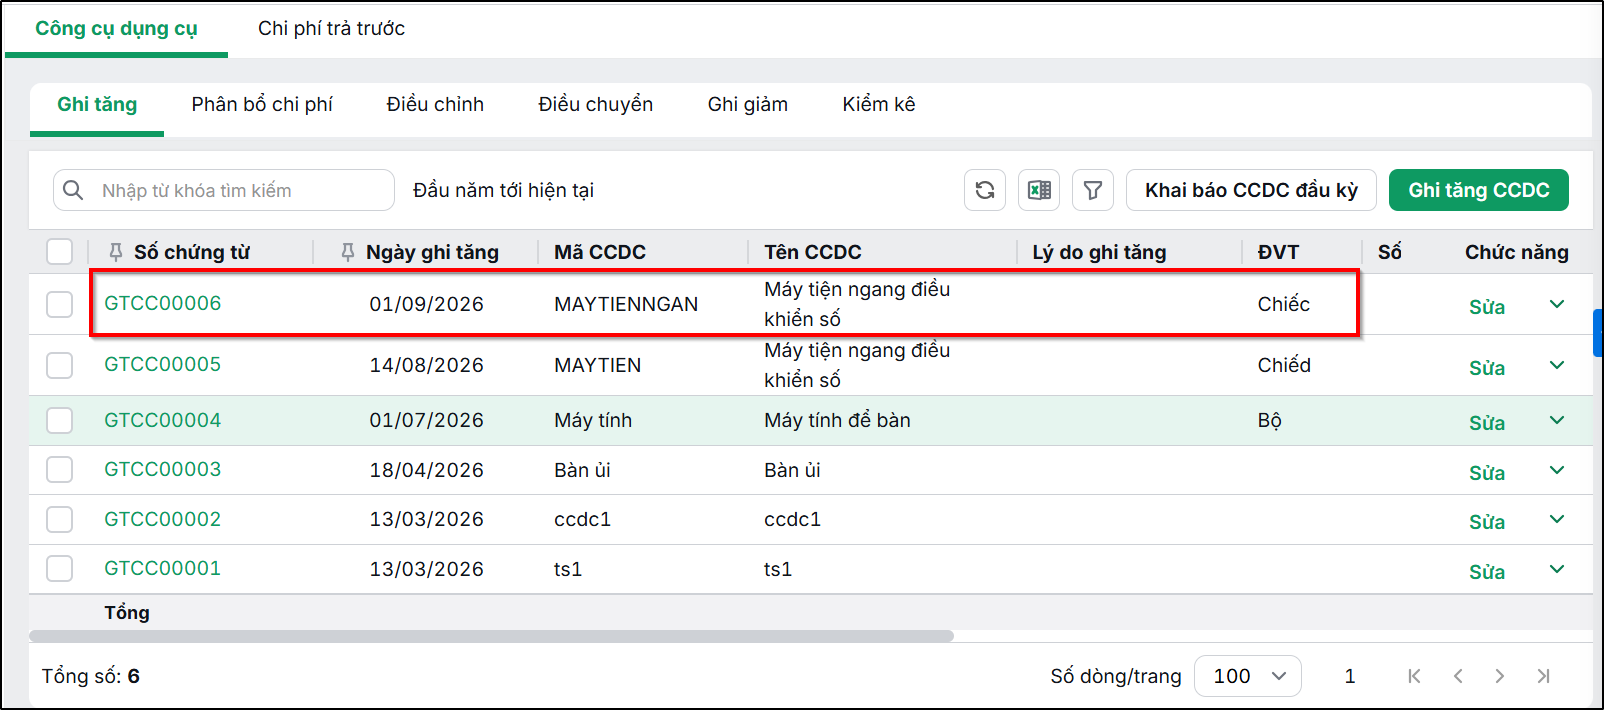Click the pin icon beside Ngày ghi tăng
1604x710 pixels.
pyautogui.click(x=348, y=252)
